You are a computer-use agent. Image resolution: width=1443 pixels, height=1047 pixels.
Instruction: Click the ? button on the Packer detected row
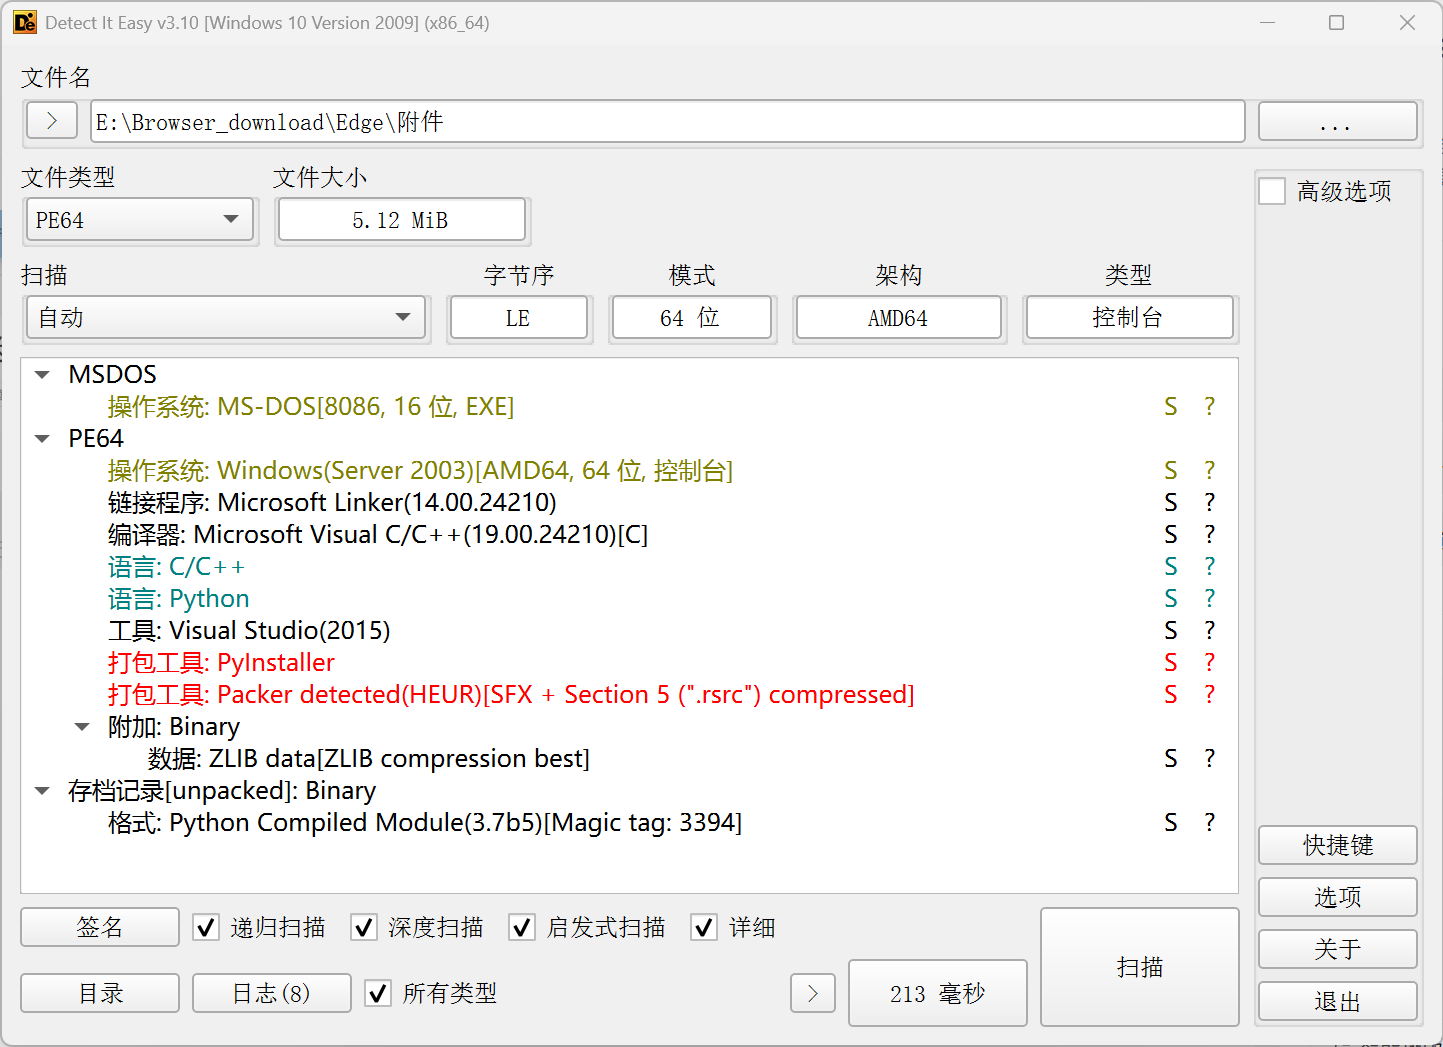(1210, 695)
